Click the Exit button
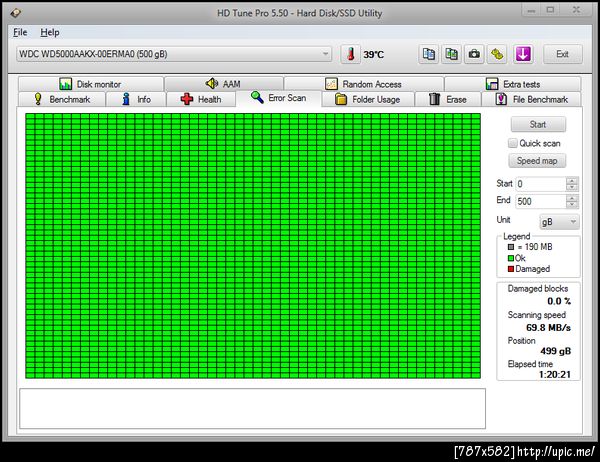Viewport: 600px width, 462px height. (x=562, y=54)
